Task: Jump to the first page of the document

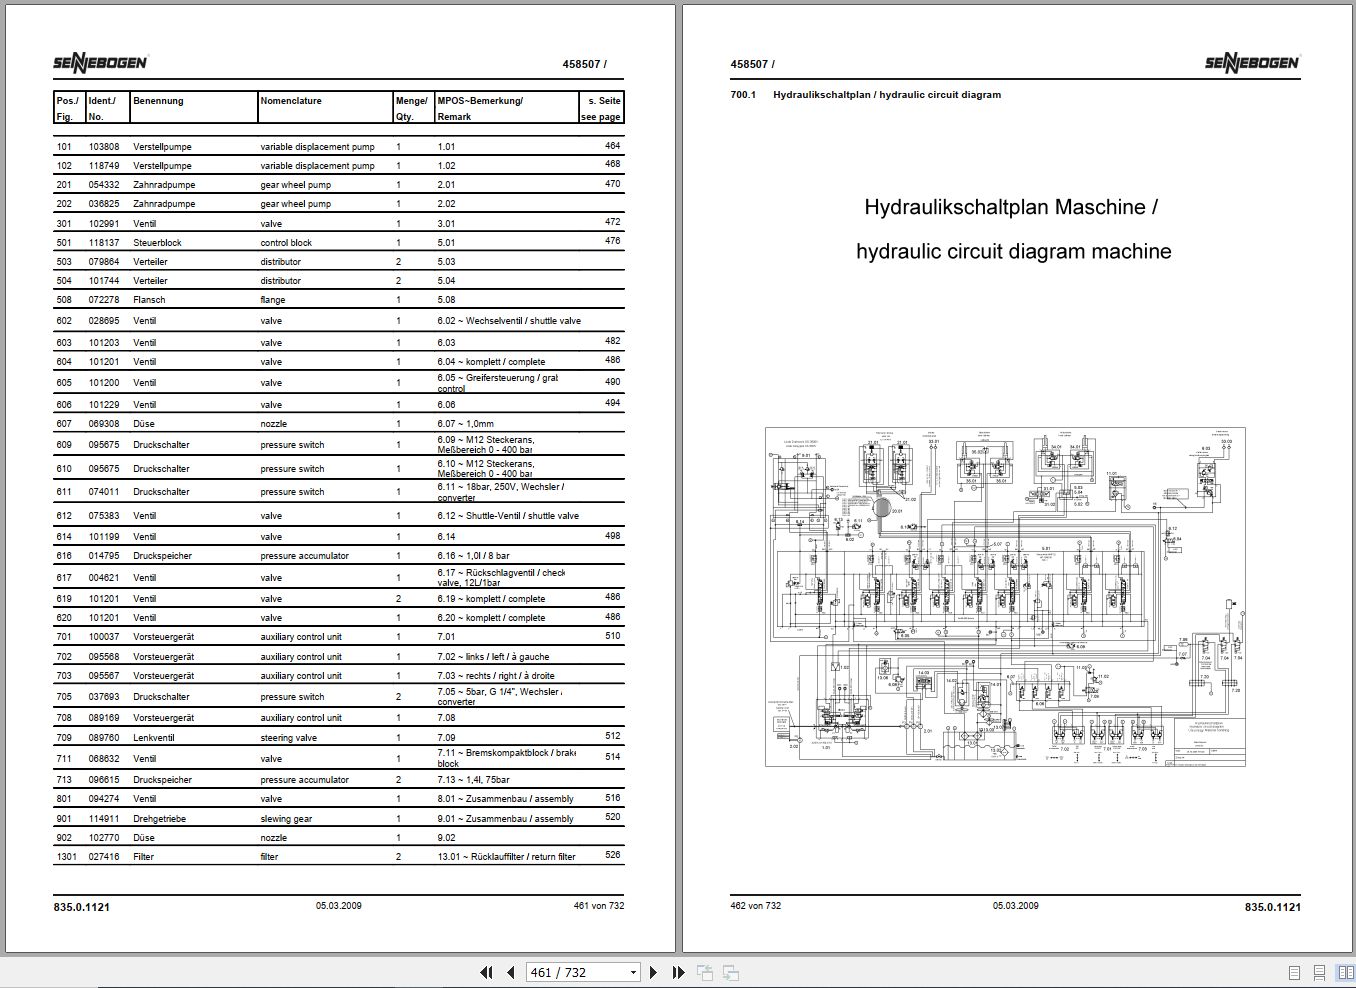Action: pos(487,972)
